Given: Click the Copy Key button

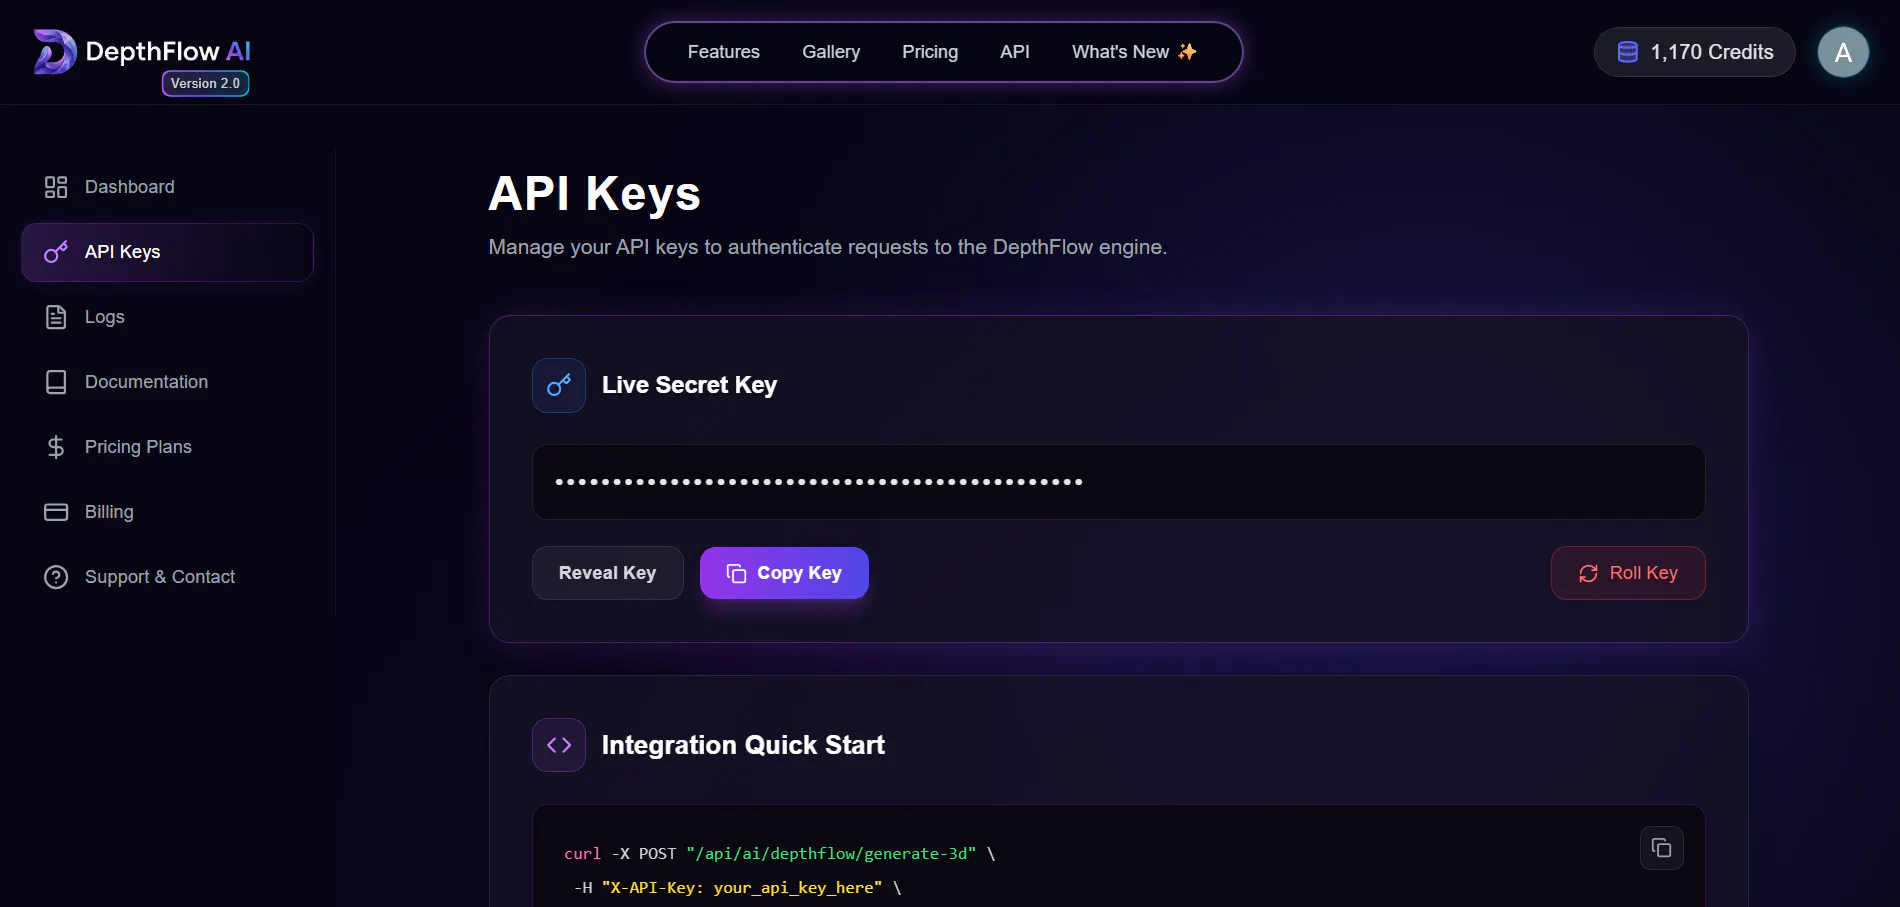Looking at the screenshot, I should (x=784, y=573).
